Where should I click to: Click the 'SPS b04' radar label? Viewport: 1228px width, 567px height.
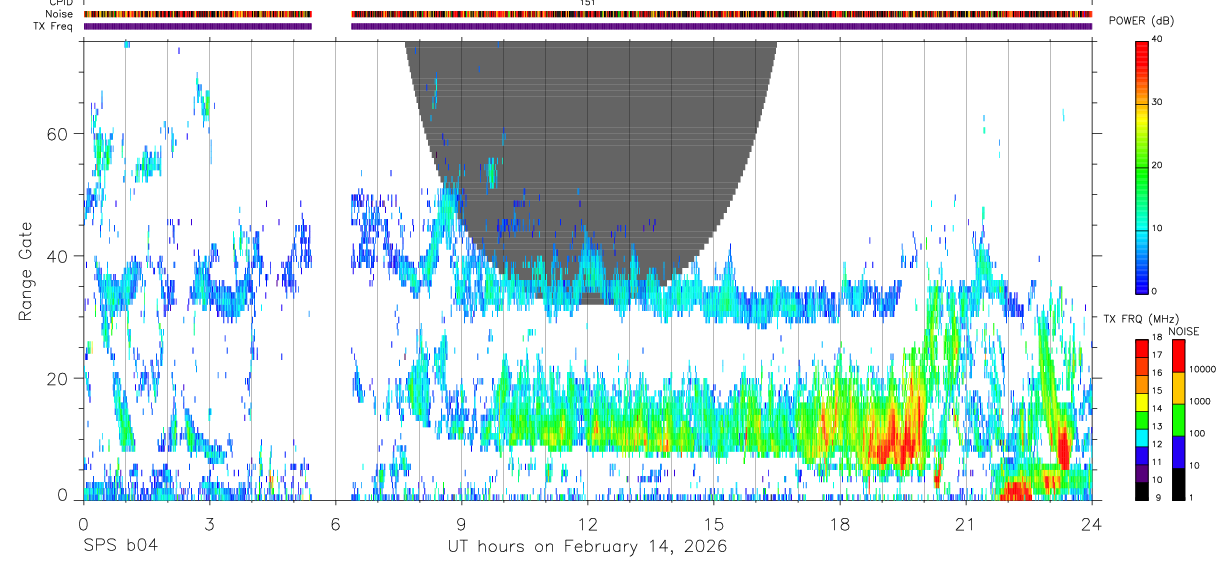pyautogui.click(x=120, y=547)
